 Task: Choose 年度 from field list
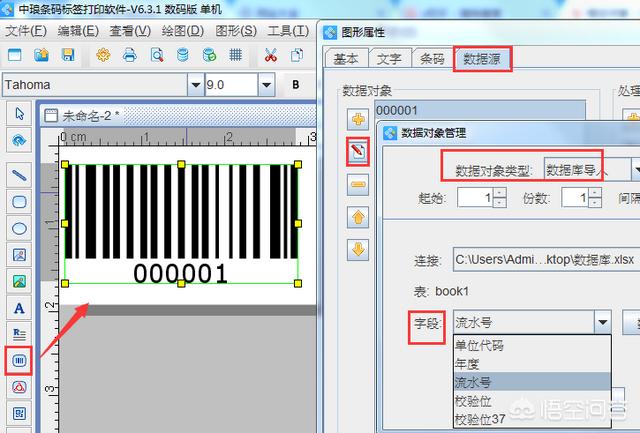pos(532,364)
